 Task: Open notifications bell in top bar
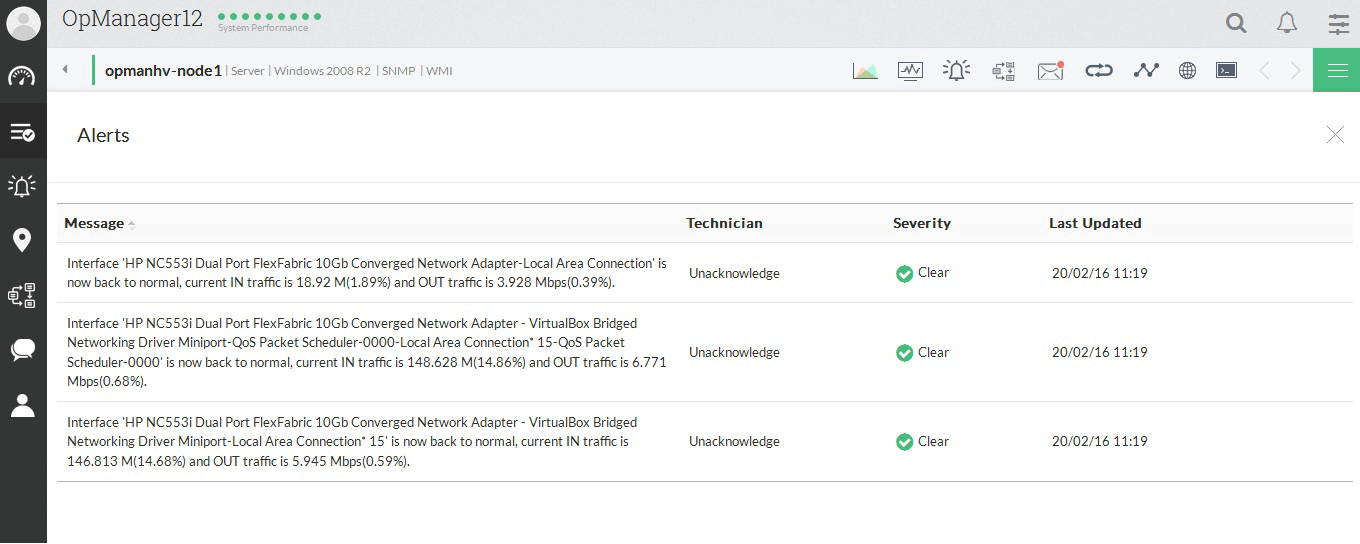click(x=1287, y=23)
